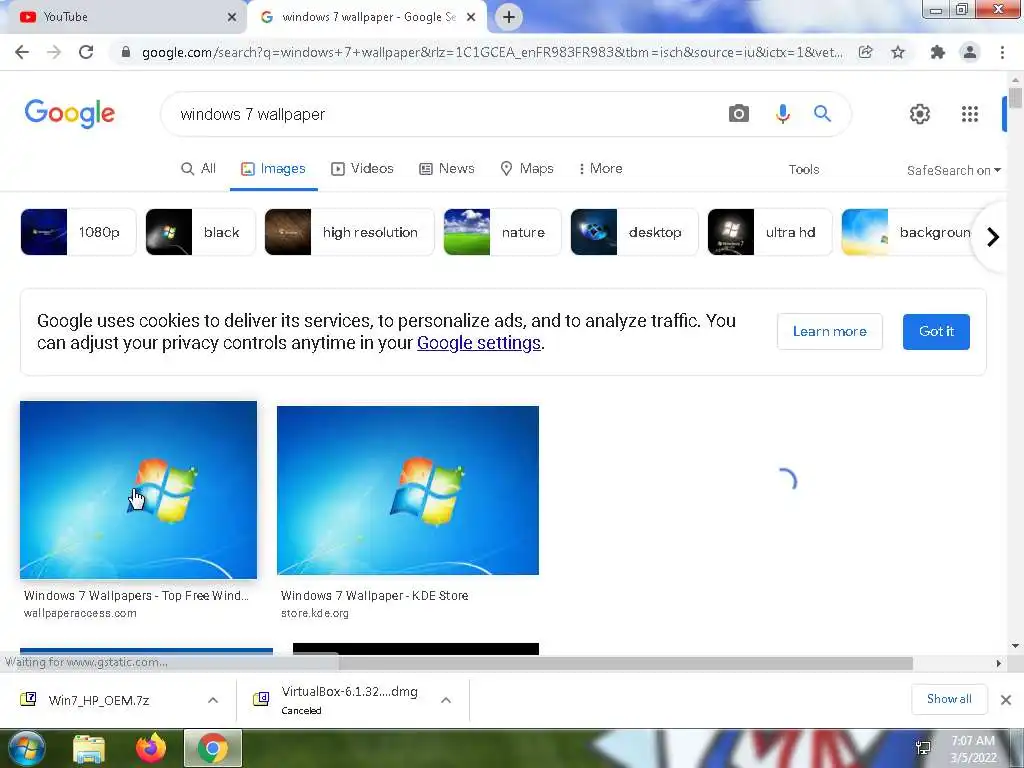Click the Learn more cookie button
The image size is (1024, 768).
(x=829, y=332)
